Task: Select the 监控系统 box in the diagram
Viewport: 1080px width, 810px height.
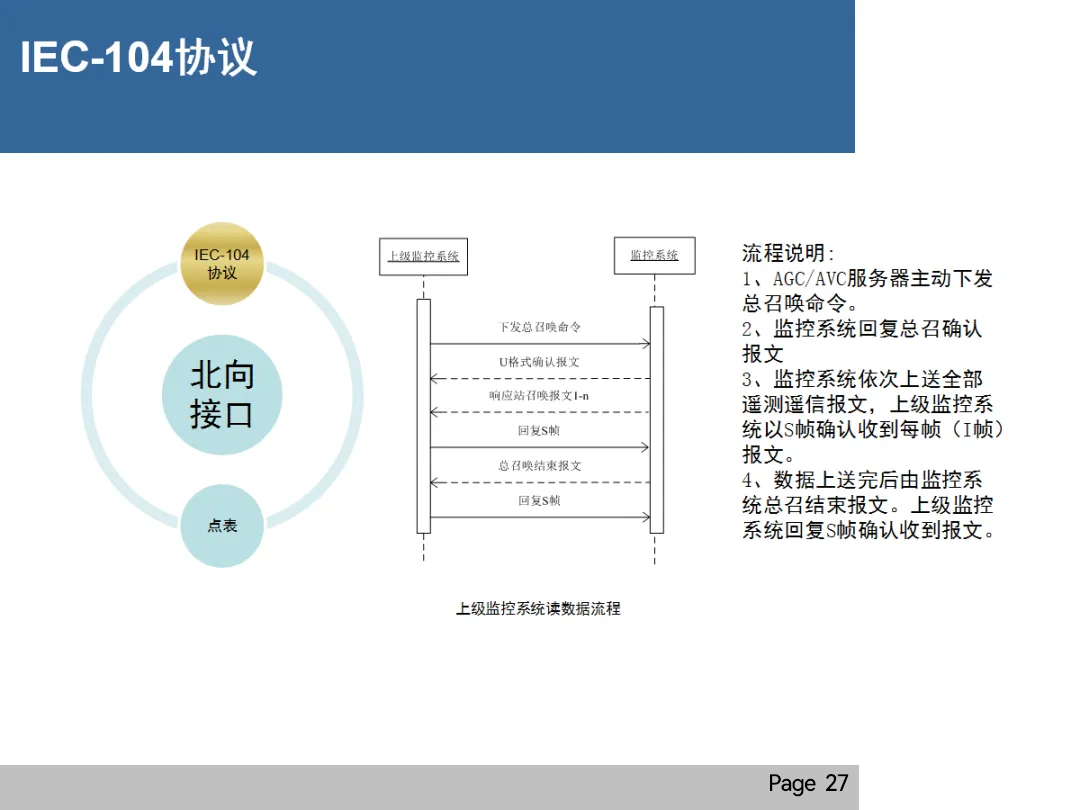Action: pos(655,255)
